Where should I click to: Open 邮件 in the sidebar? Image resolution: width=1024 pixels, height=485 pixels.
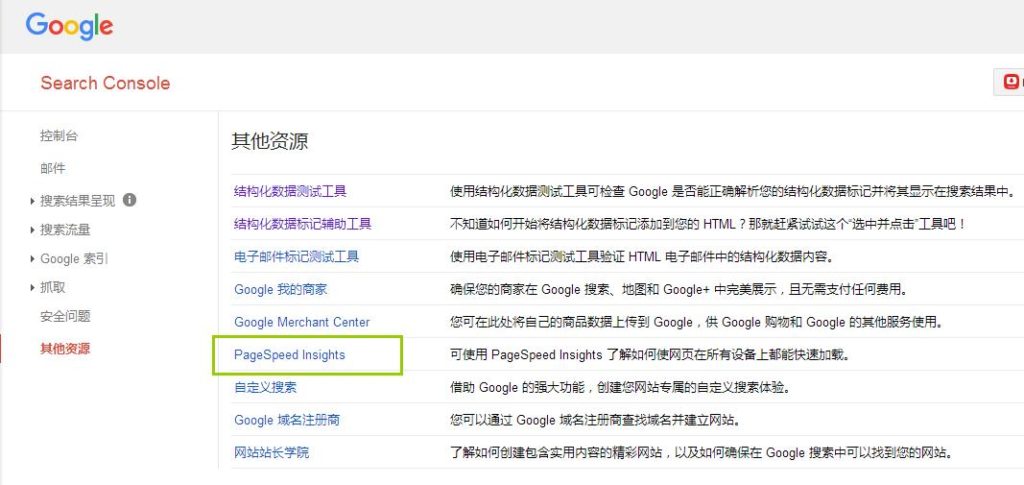pos(53,168)
